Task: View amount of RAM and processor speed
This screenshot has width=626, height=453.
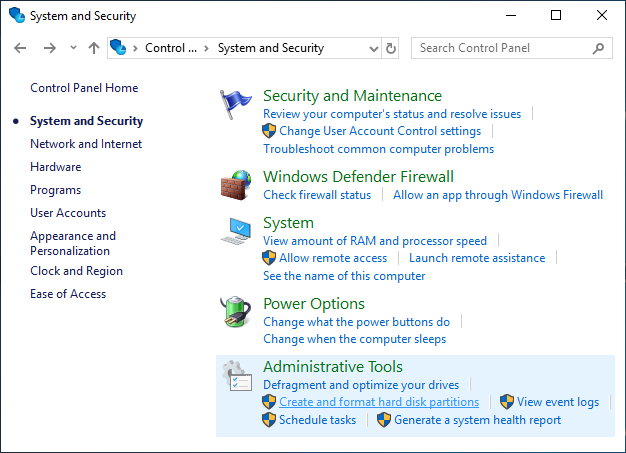Action: point(375,241)
